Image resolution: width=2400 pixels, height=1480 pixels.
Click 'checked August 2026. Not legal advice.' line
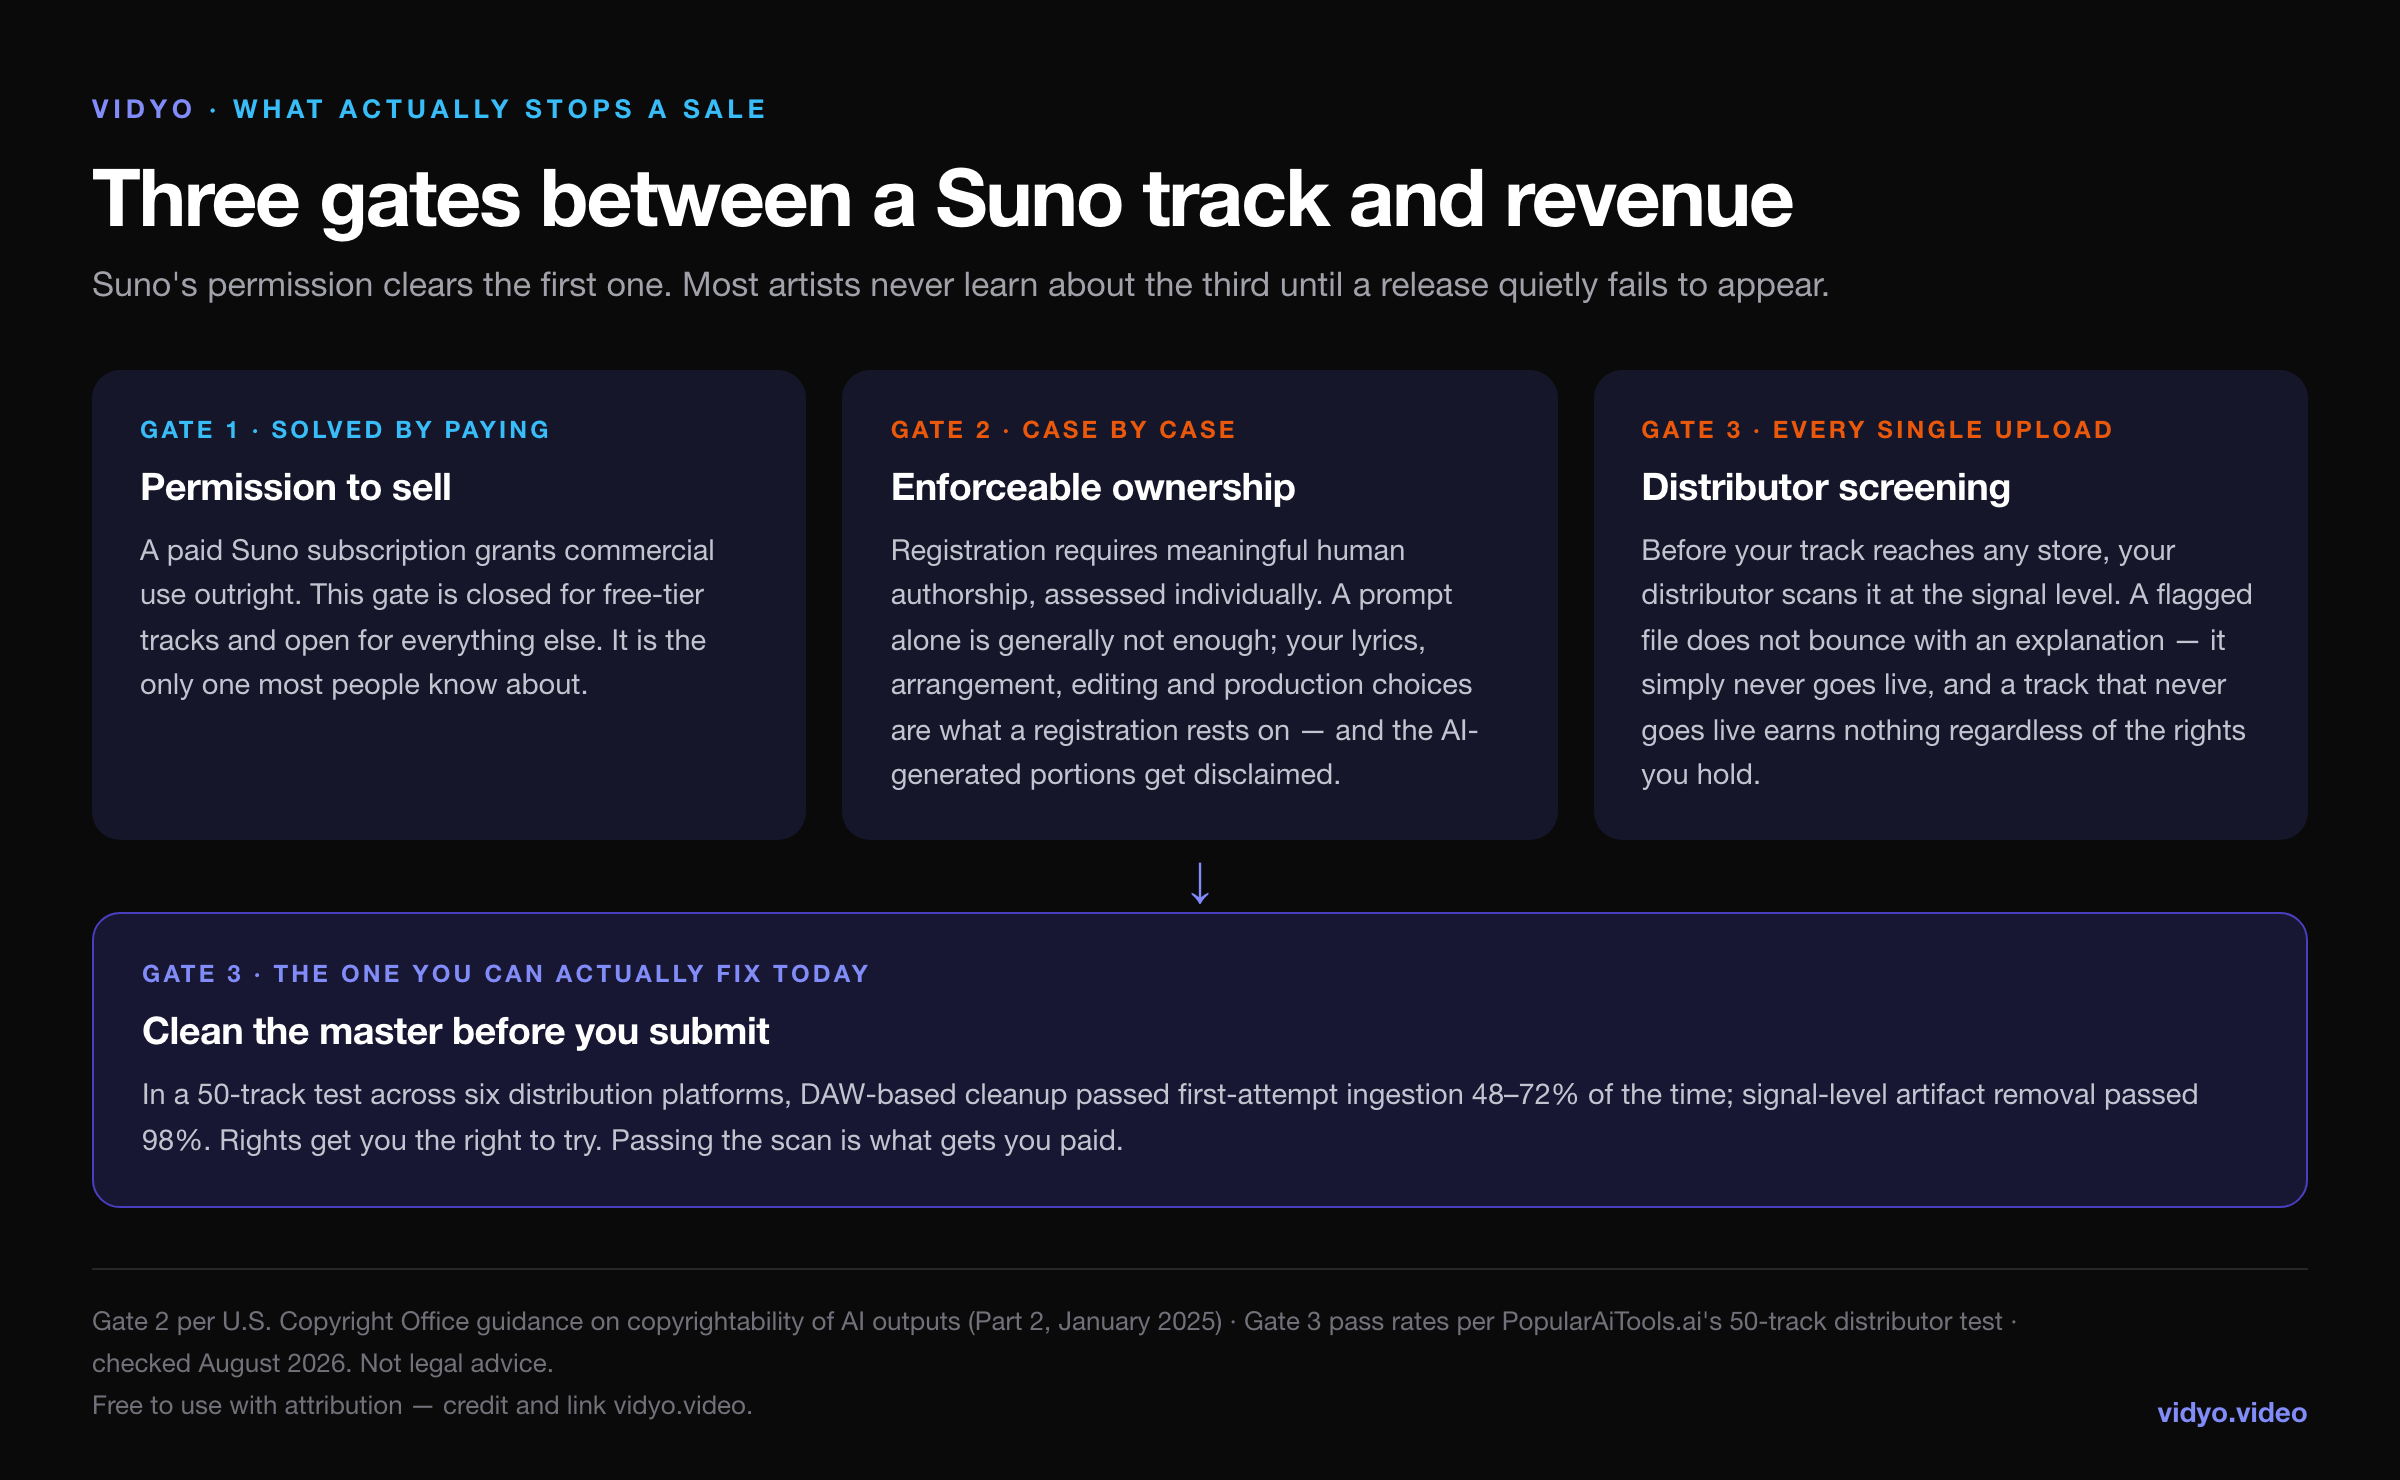tap(322, 1363)
